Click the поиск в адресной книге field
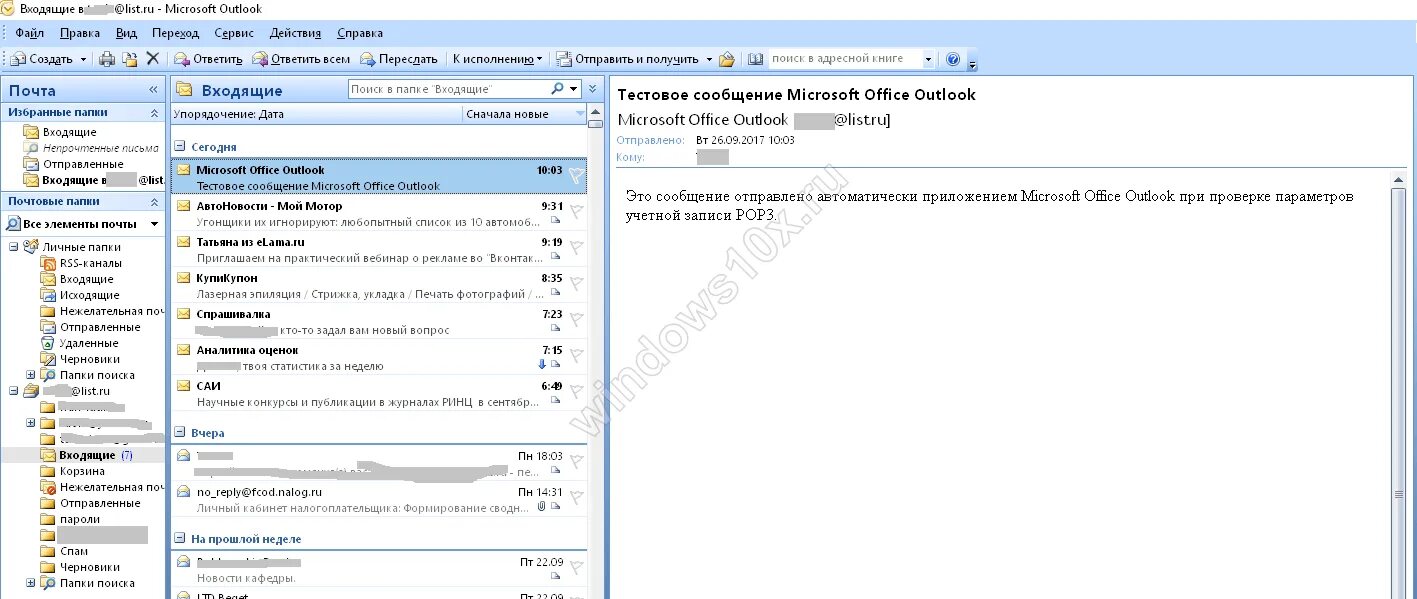The width and height of the screenshot is (1417, 599). 844,59
